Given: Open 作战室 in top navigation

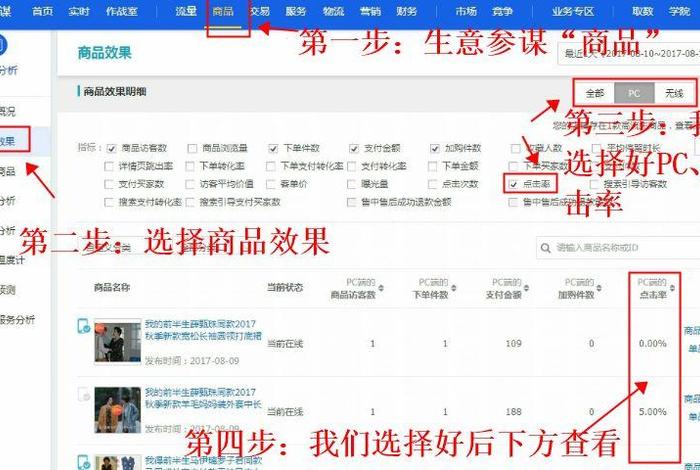Looking at the screenshot, I should click(x=121, y=11).
